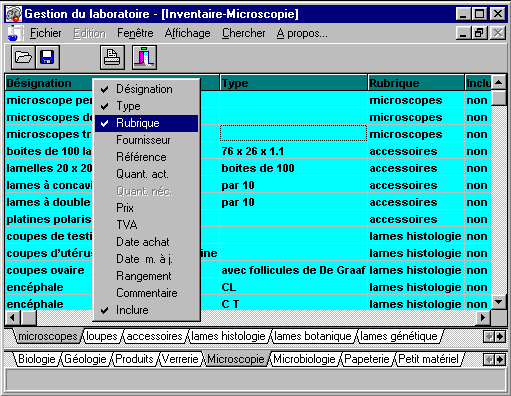Enable the Référence column
The height and width of the screenshot is (396, 511).
pyautogui.click(x=146, y=157)
